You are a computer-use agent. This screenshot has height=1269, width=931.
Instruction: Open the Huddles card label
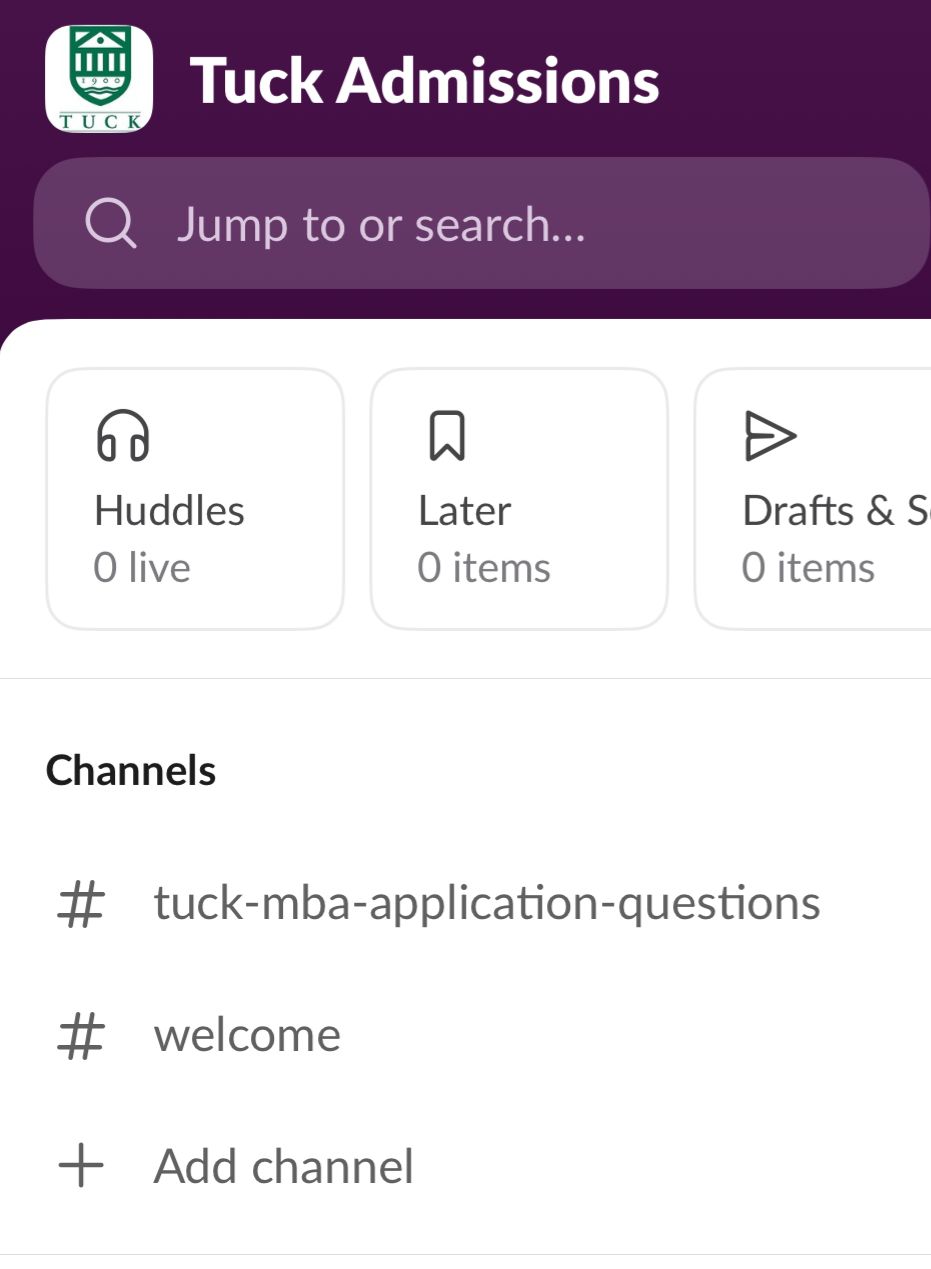tap(169, 511)
